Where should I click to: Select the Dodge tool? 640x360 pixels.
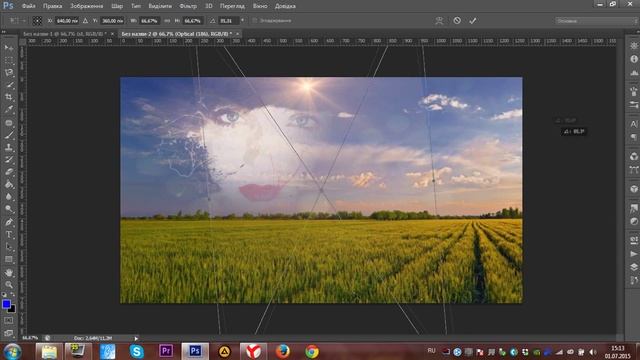click(x=9, y=209)
